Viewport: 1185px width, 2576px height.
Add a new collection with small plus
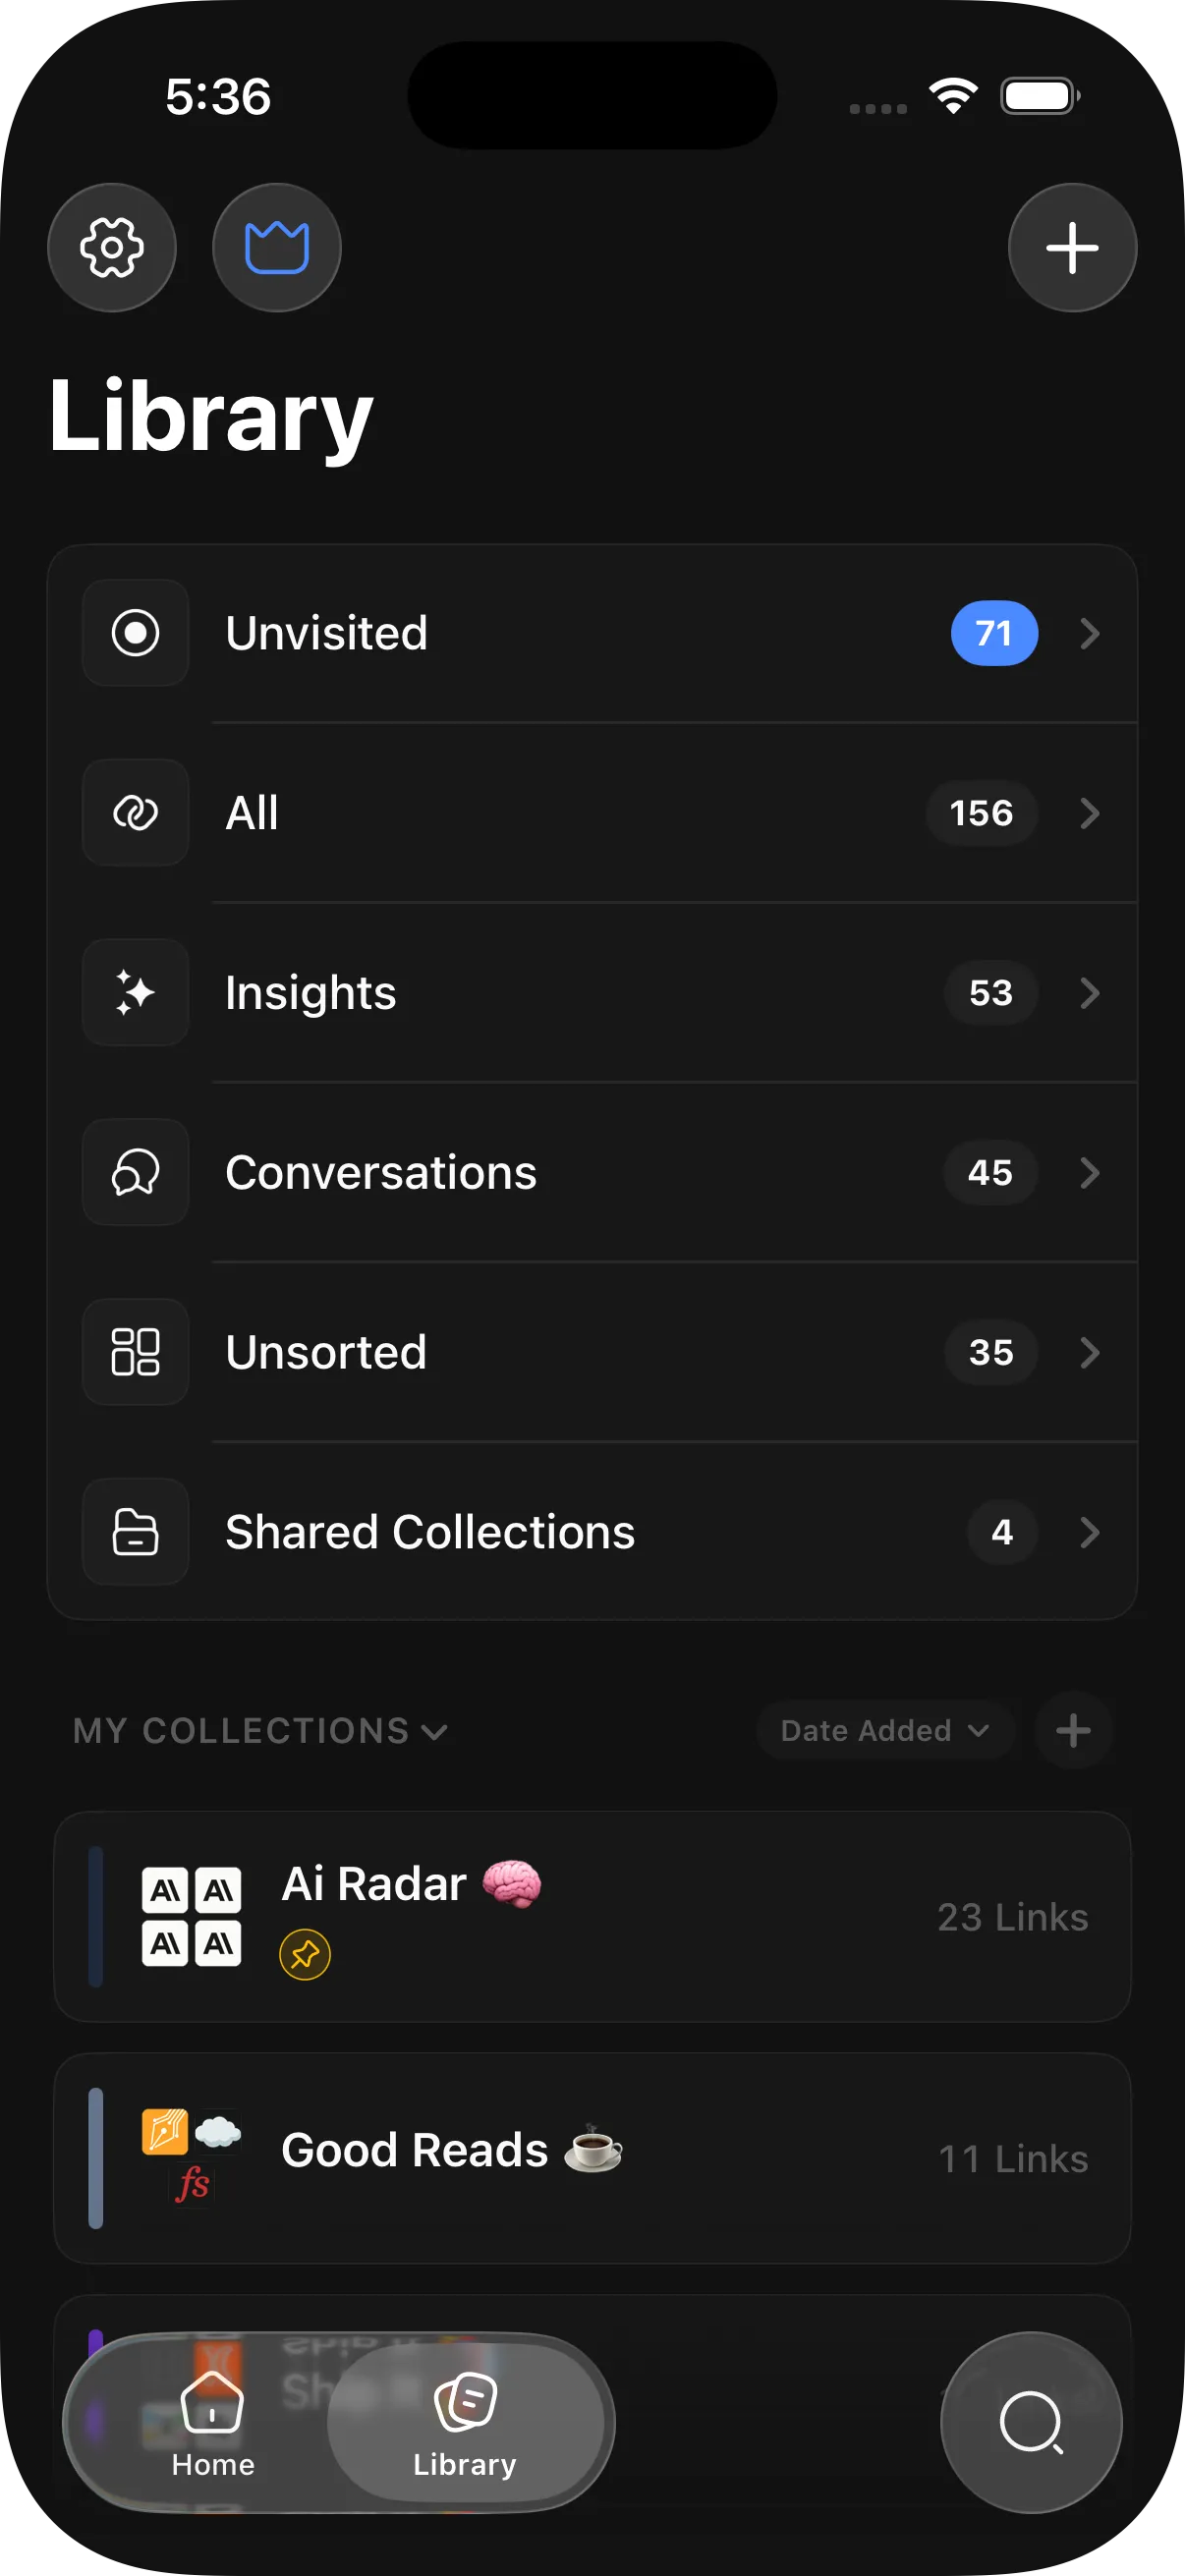tap(1073, 1730)
